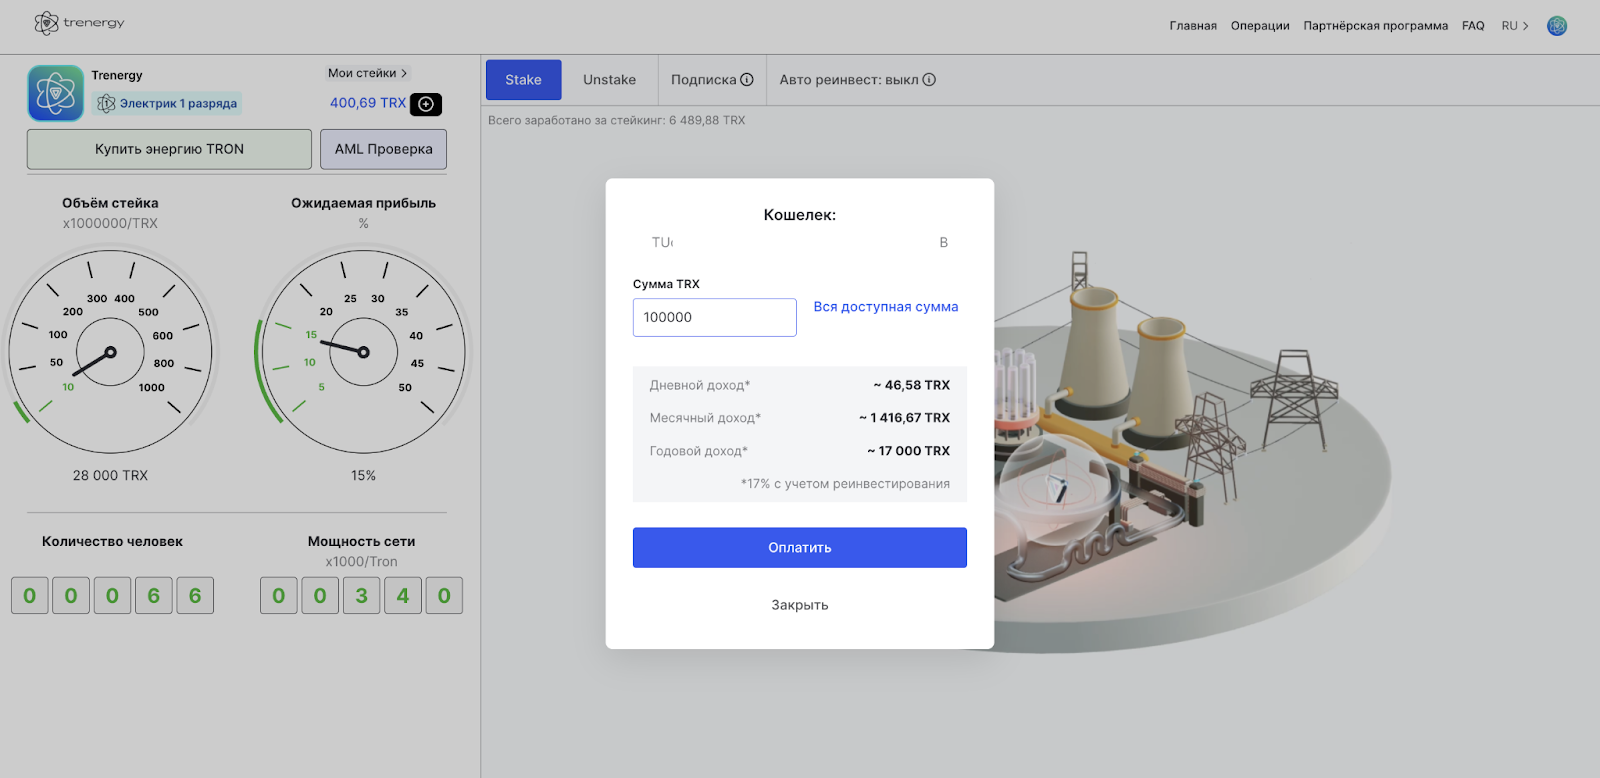
Task: Click Вся доступная сумма link
Action: 886,307
